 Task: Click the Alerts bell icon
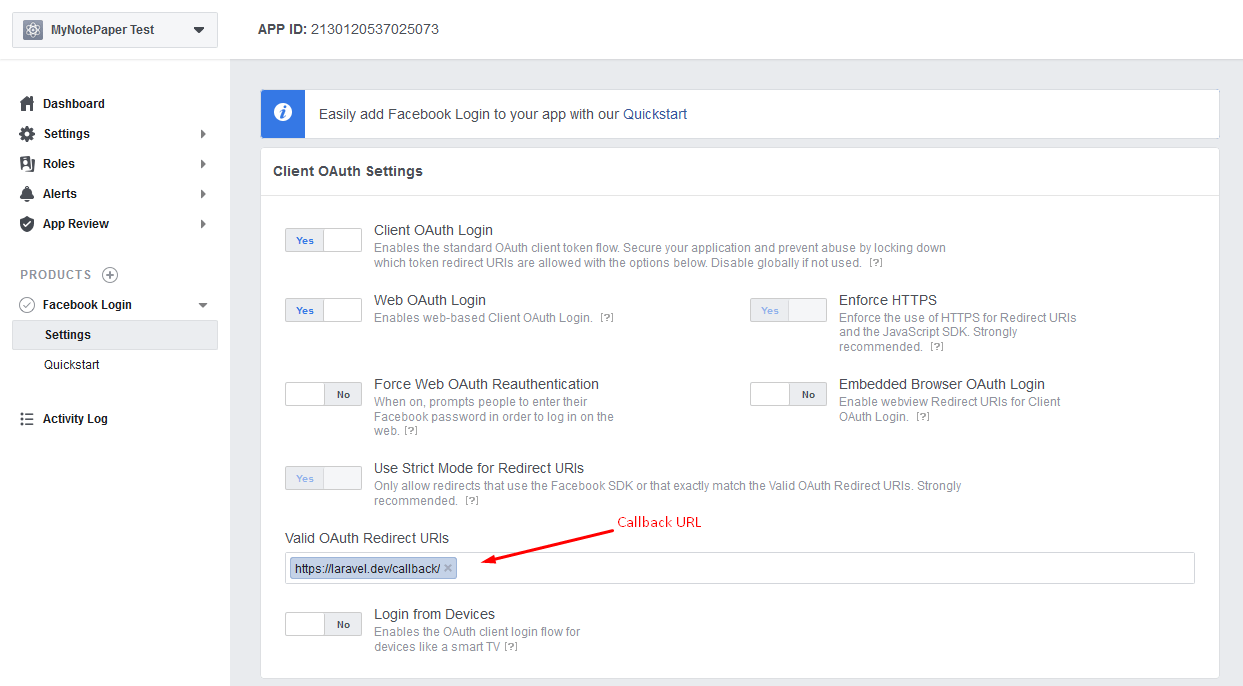[x=27, y=194]
